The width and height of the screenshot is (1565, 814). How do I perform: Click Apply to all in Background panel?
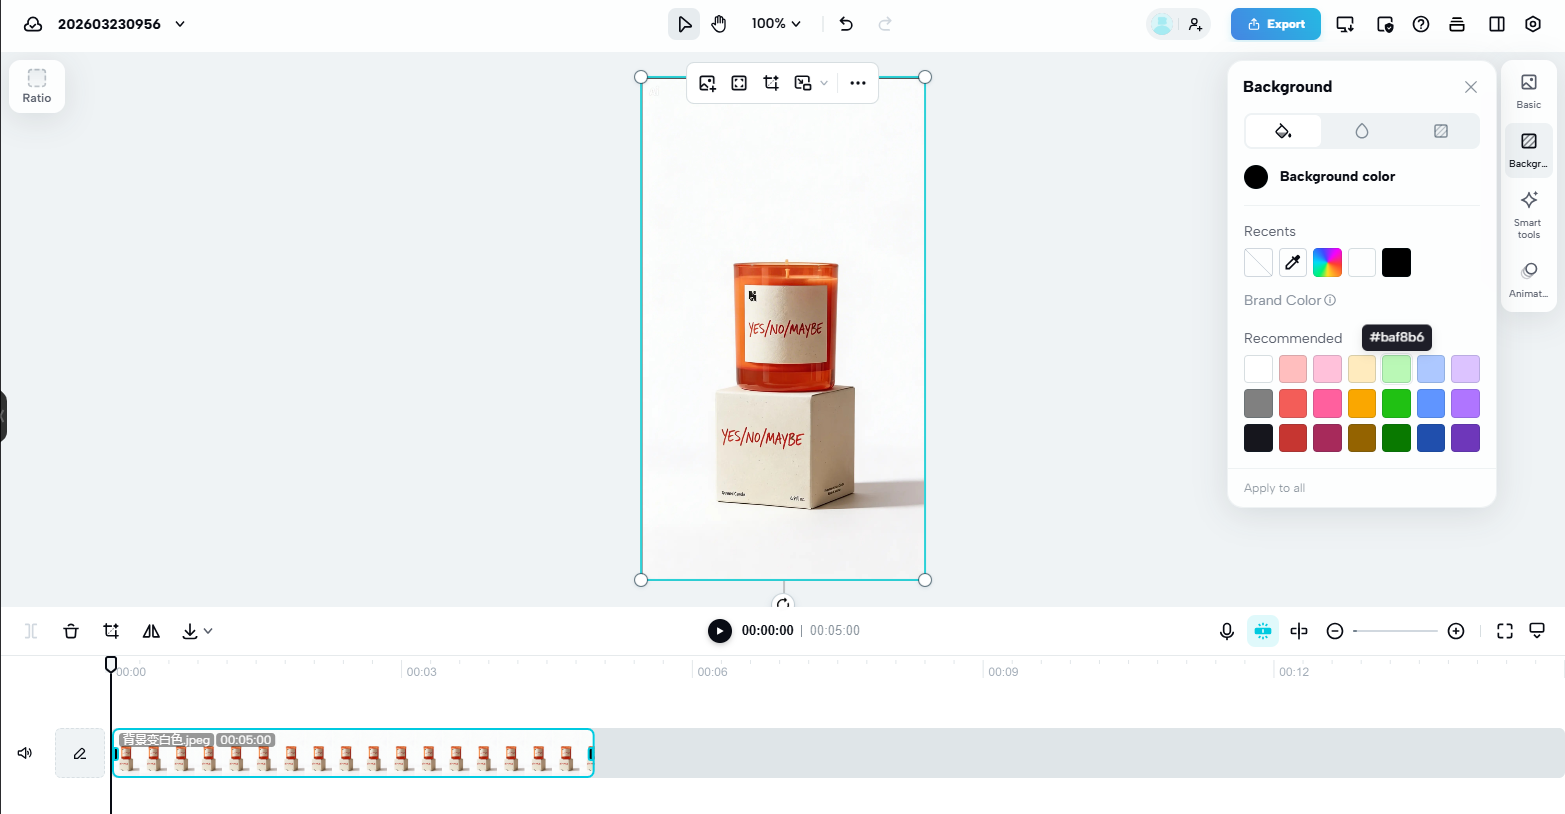(x=1274, y=488)
